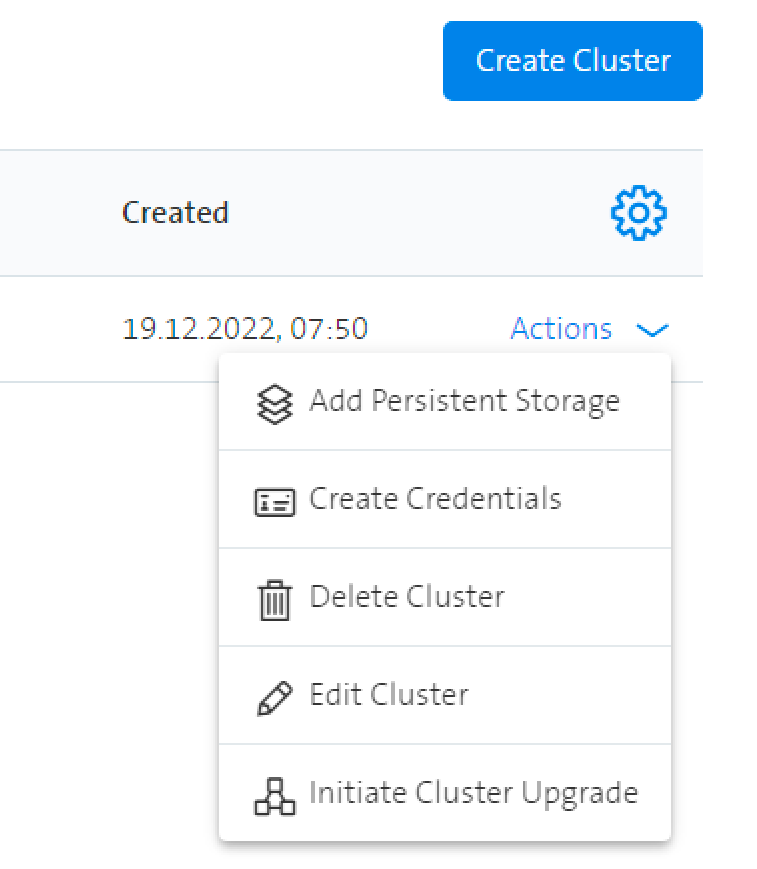
Task: Choose Create Credentials from the menu
Action: click(x=445, y=499)
